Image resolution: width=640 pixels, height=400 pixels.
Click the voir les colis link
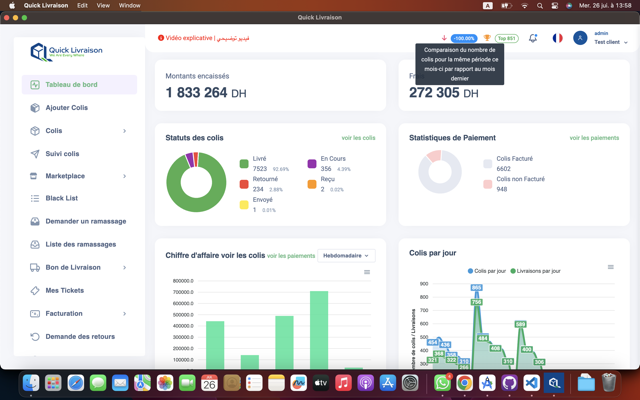(x=358, y=138)
